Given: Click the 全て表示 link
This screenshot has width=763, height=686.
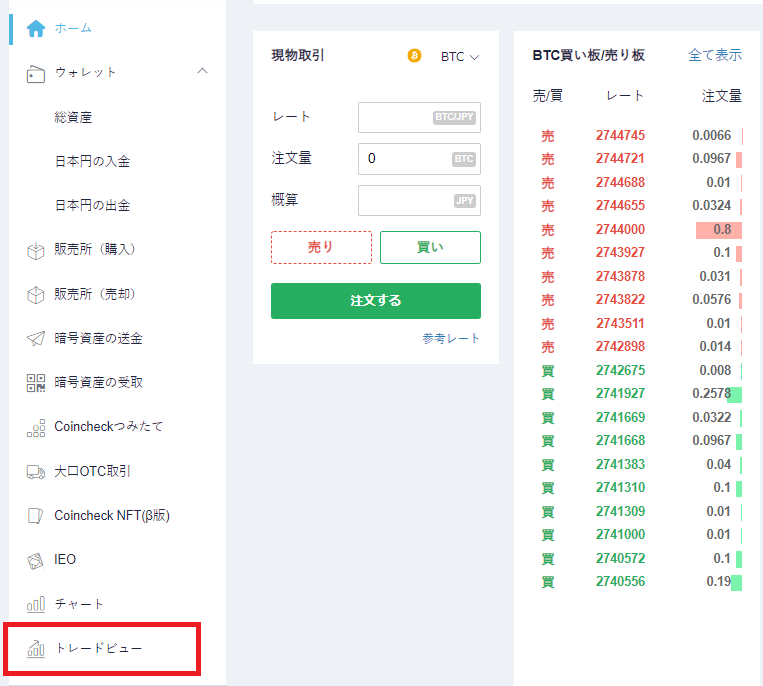Looking at the screenshot, I should tap(714, 55).
